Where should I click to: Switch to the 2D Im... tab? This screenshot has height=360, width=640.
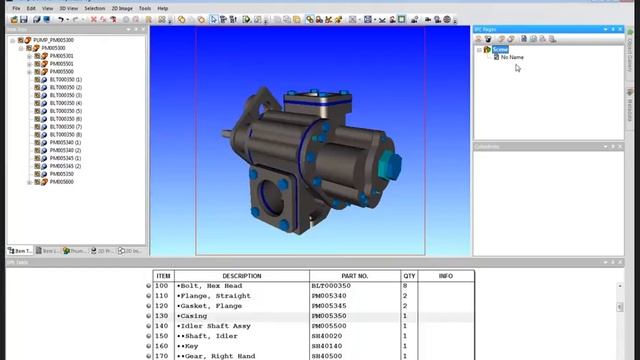130,251
